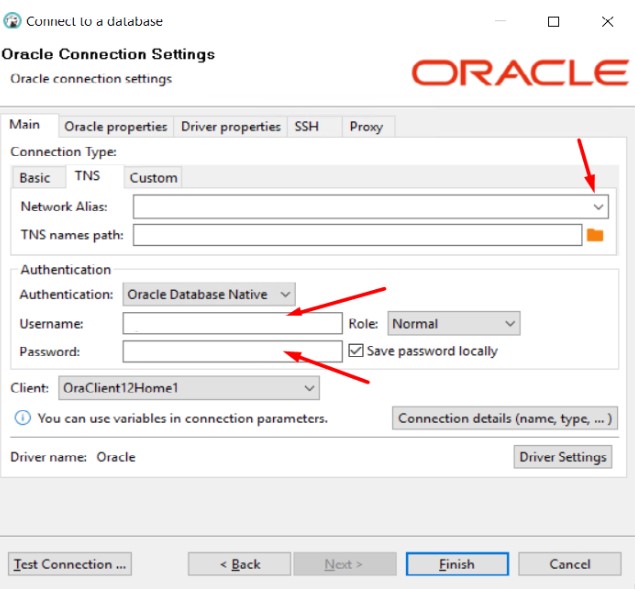The width and height of the screenshot is (635, 589).
Task: Click the 'Driver name:' label text
Action: [49, 457]
